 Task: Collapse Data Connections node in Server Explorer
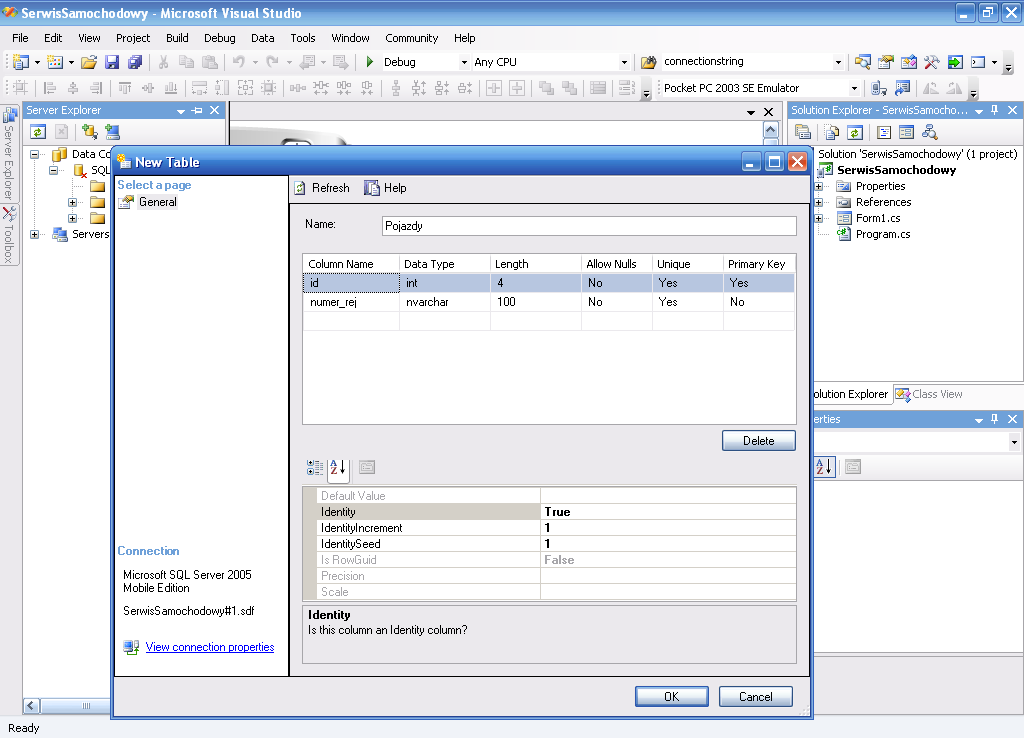click(x=35, y=155)
